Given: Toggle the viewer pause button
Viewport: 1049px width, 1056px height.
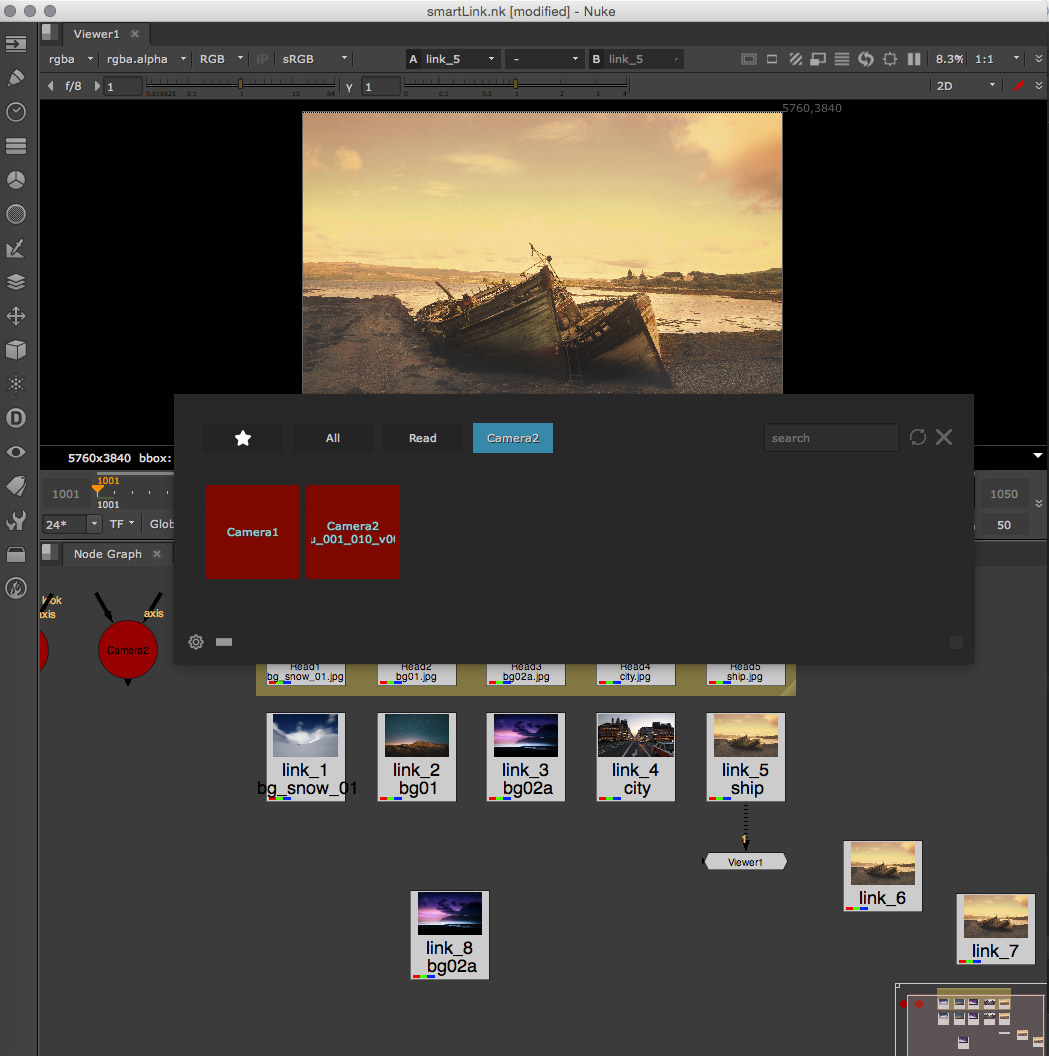Looking at the screenshot, I should coord(913,59).
